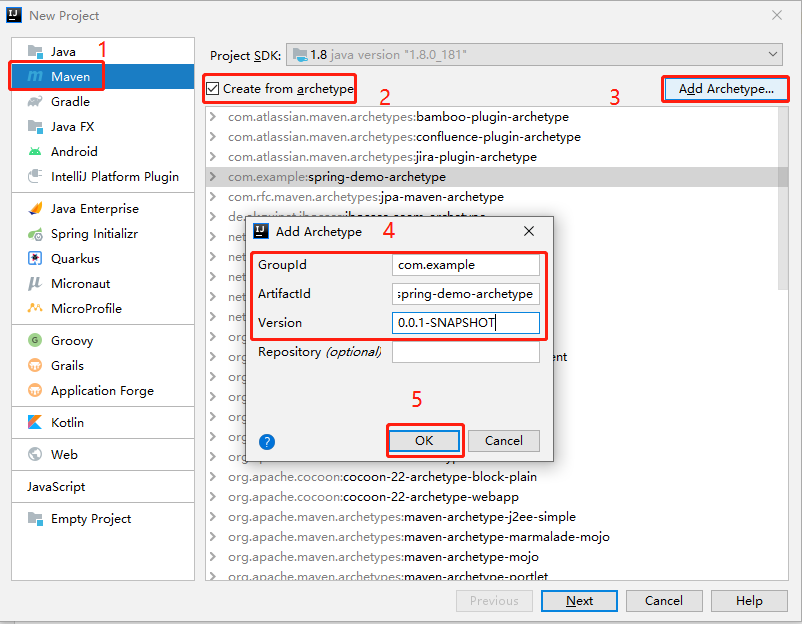Select Kotlin project type

[x=103, y=422]
